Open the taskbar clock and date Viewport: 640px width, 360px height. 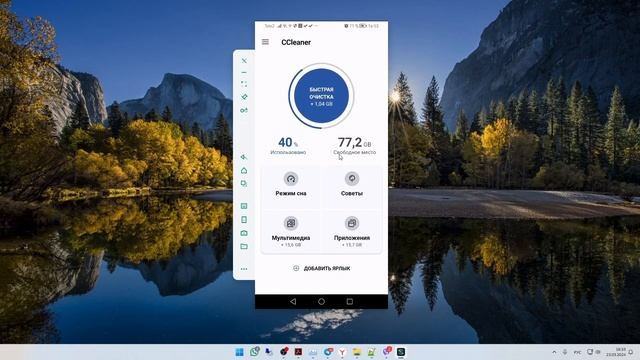coord(616,352)
